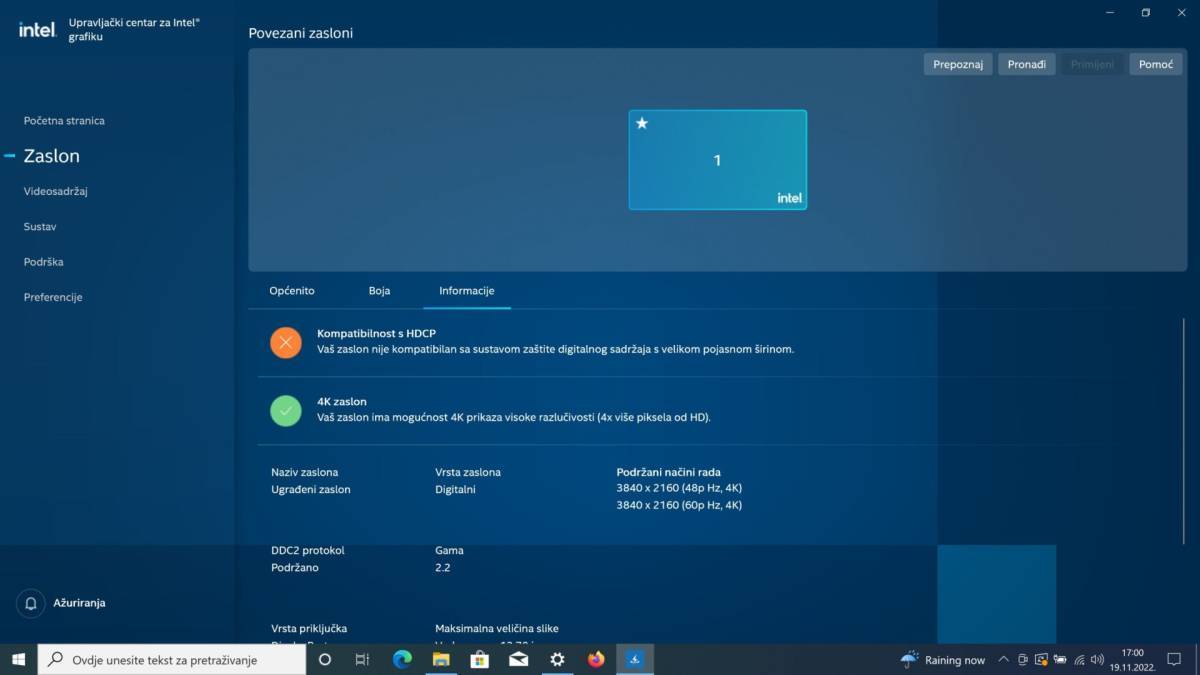The width and height of the screenshot is (1200, 675).
Task: Open the volume speaker tray icon
Action: coord(1098,659)
